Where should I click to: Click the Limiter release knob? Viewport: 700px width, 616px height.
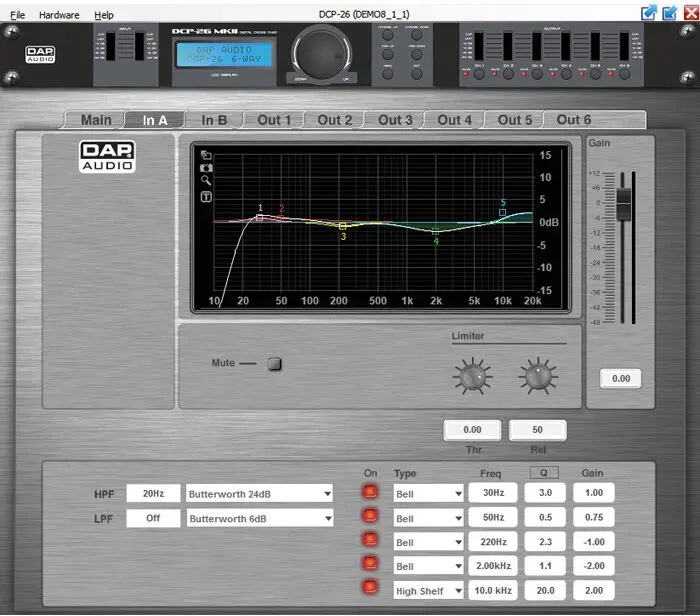538,376
